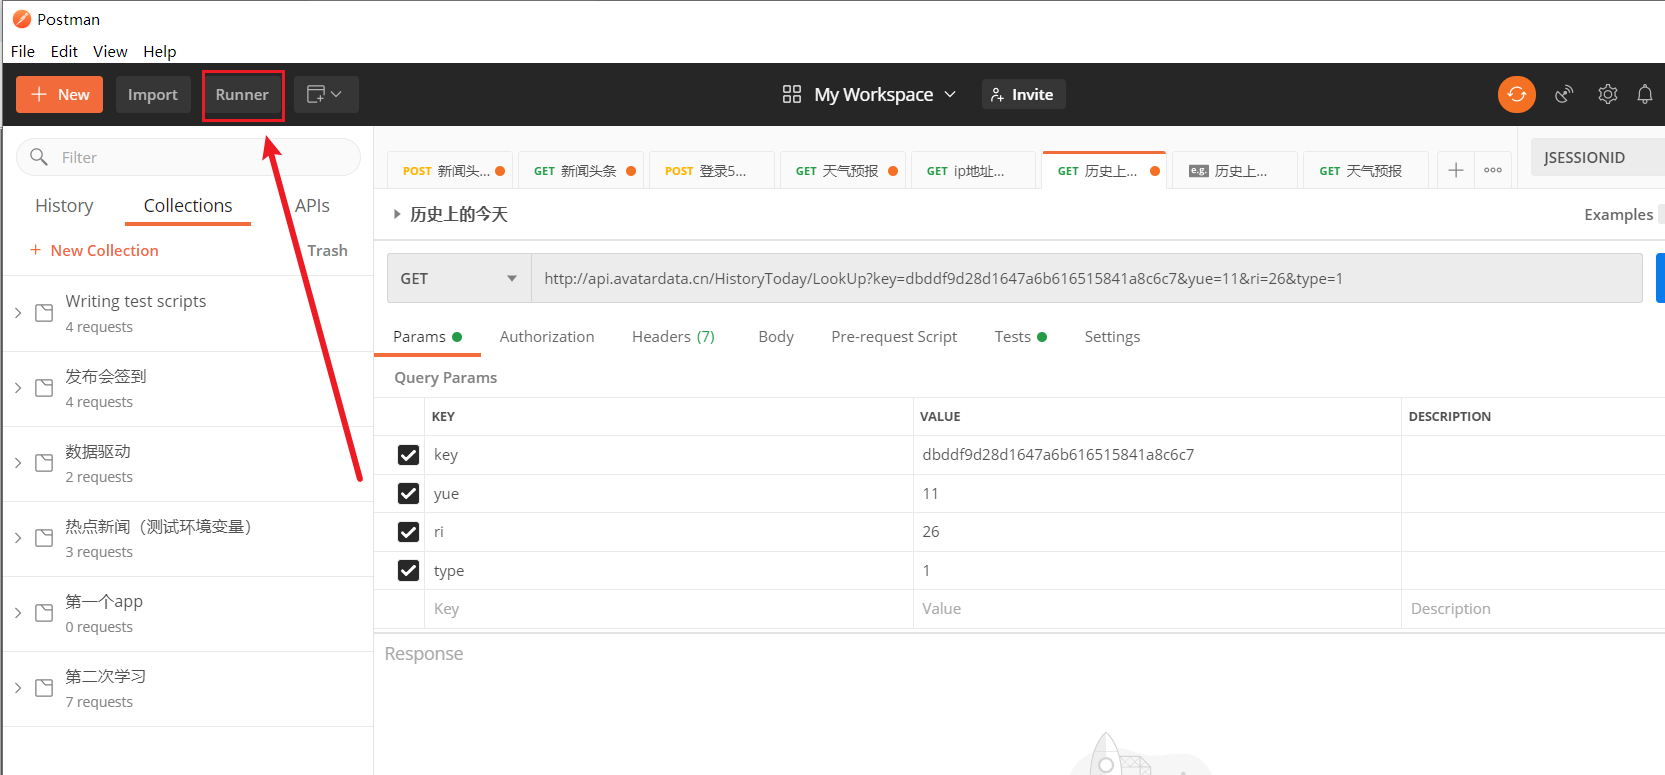Expand the 第一个app collection
This screenshot has width=1665, height=775.
tap(18, 613)
